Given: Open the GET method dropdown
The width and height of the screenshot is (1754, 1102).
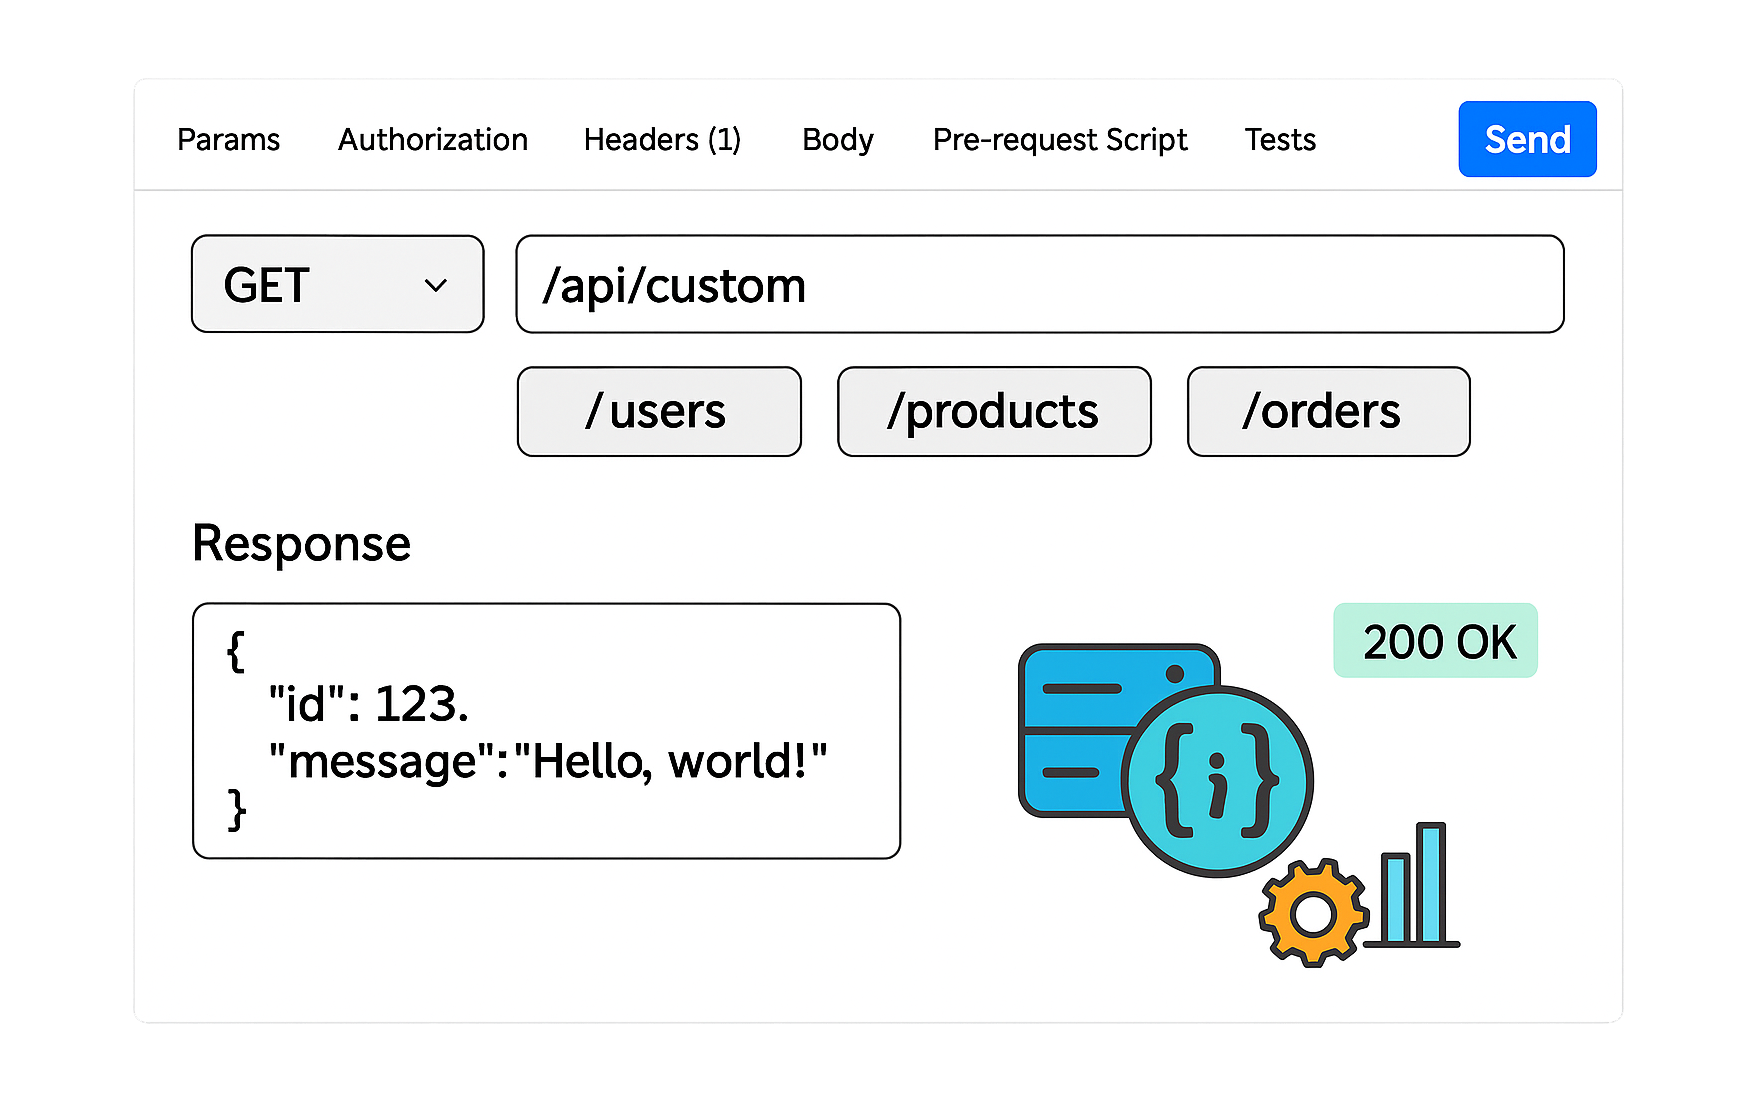Looking at the screenshot, I should tap(337, 283).
